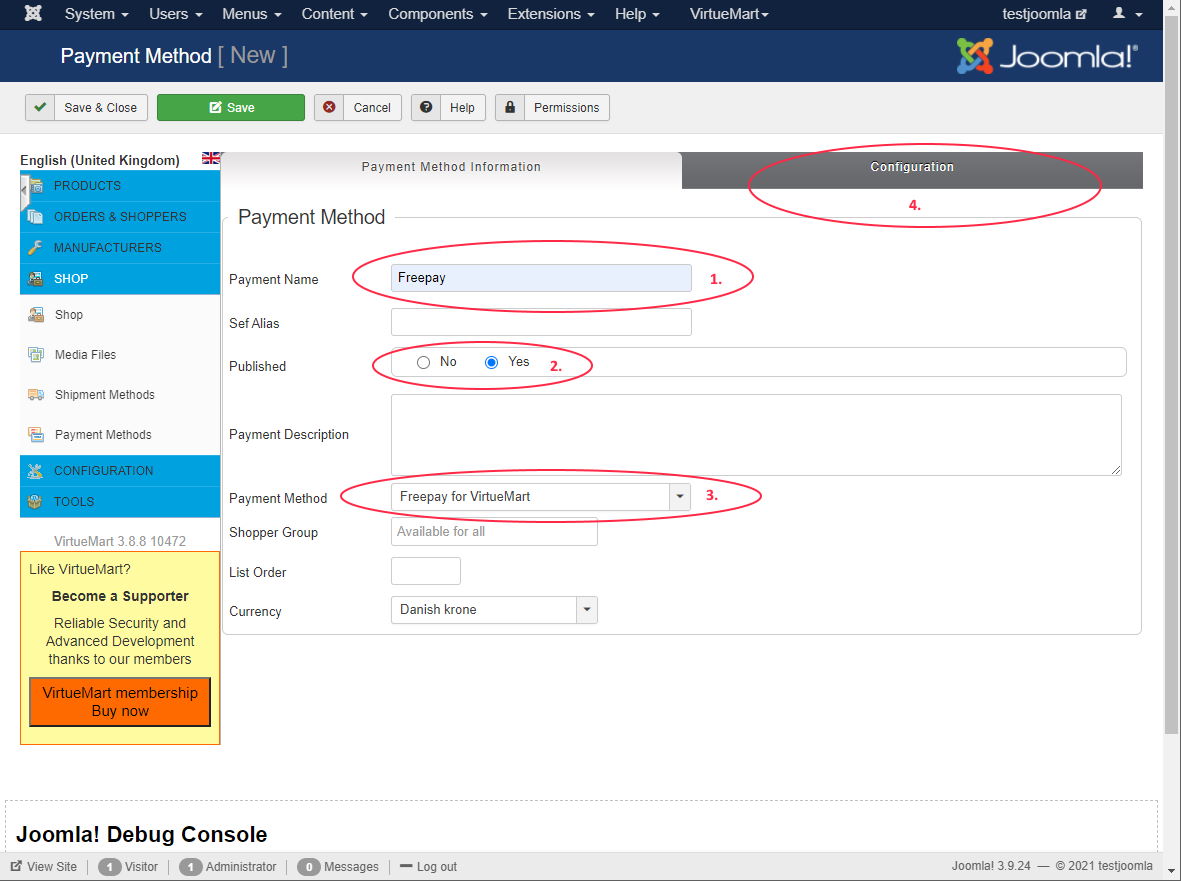Open the Content menu
Screen dimensions: 1181x881
tap(334, 14)
